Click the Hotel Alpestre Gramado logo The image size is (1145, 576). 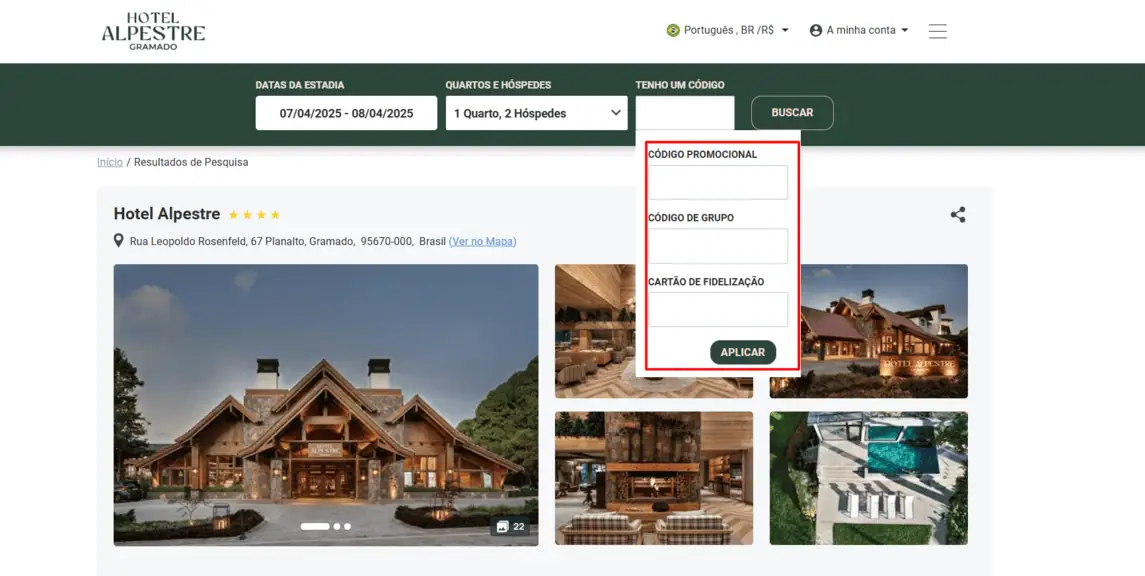(153, 31)
